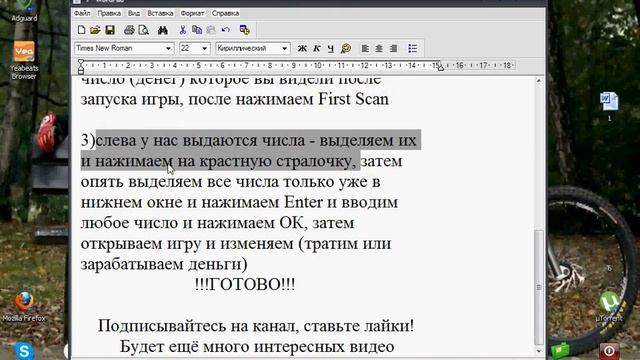Open the Вставка menu

[x=160, y=13]
